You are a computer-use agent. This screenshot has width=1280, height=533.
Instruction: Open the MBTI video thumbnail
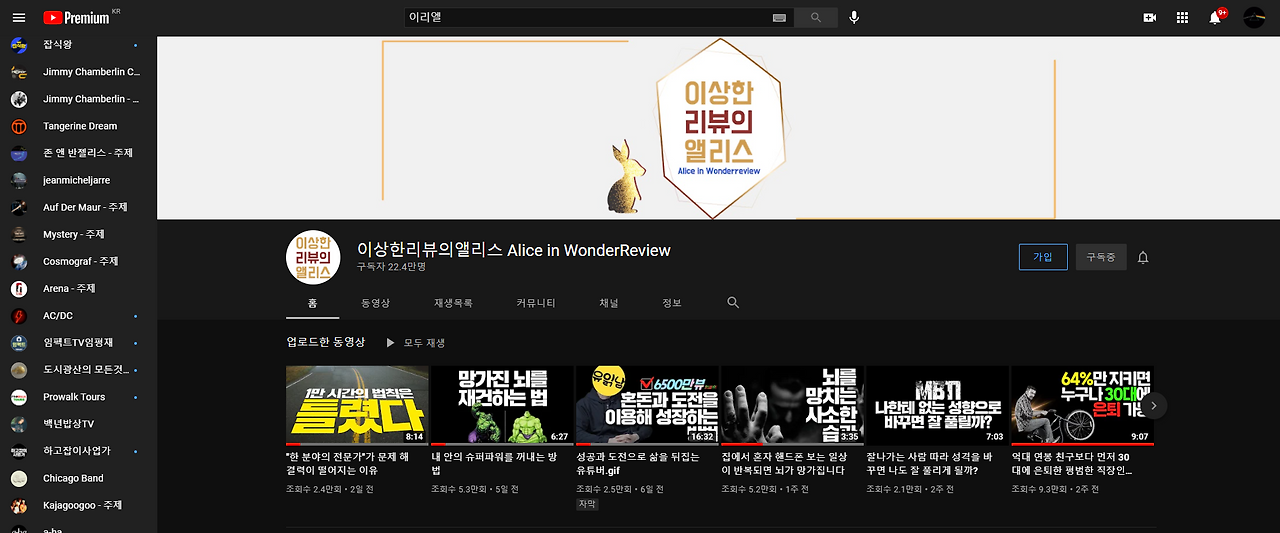937,405
